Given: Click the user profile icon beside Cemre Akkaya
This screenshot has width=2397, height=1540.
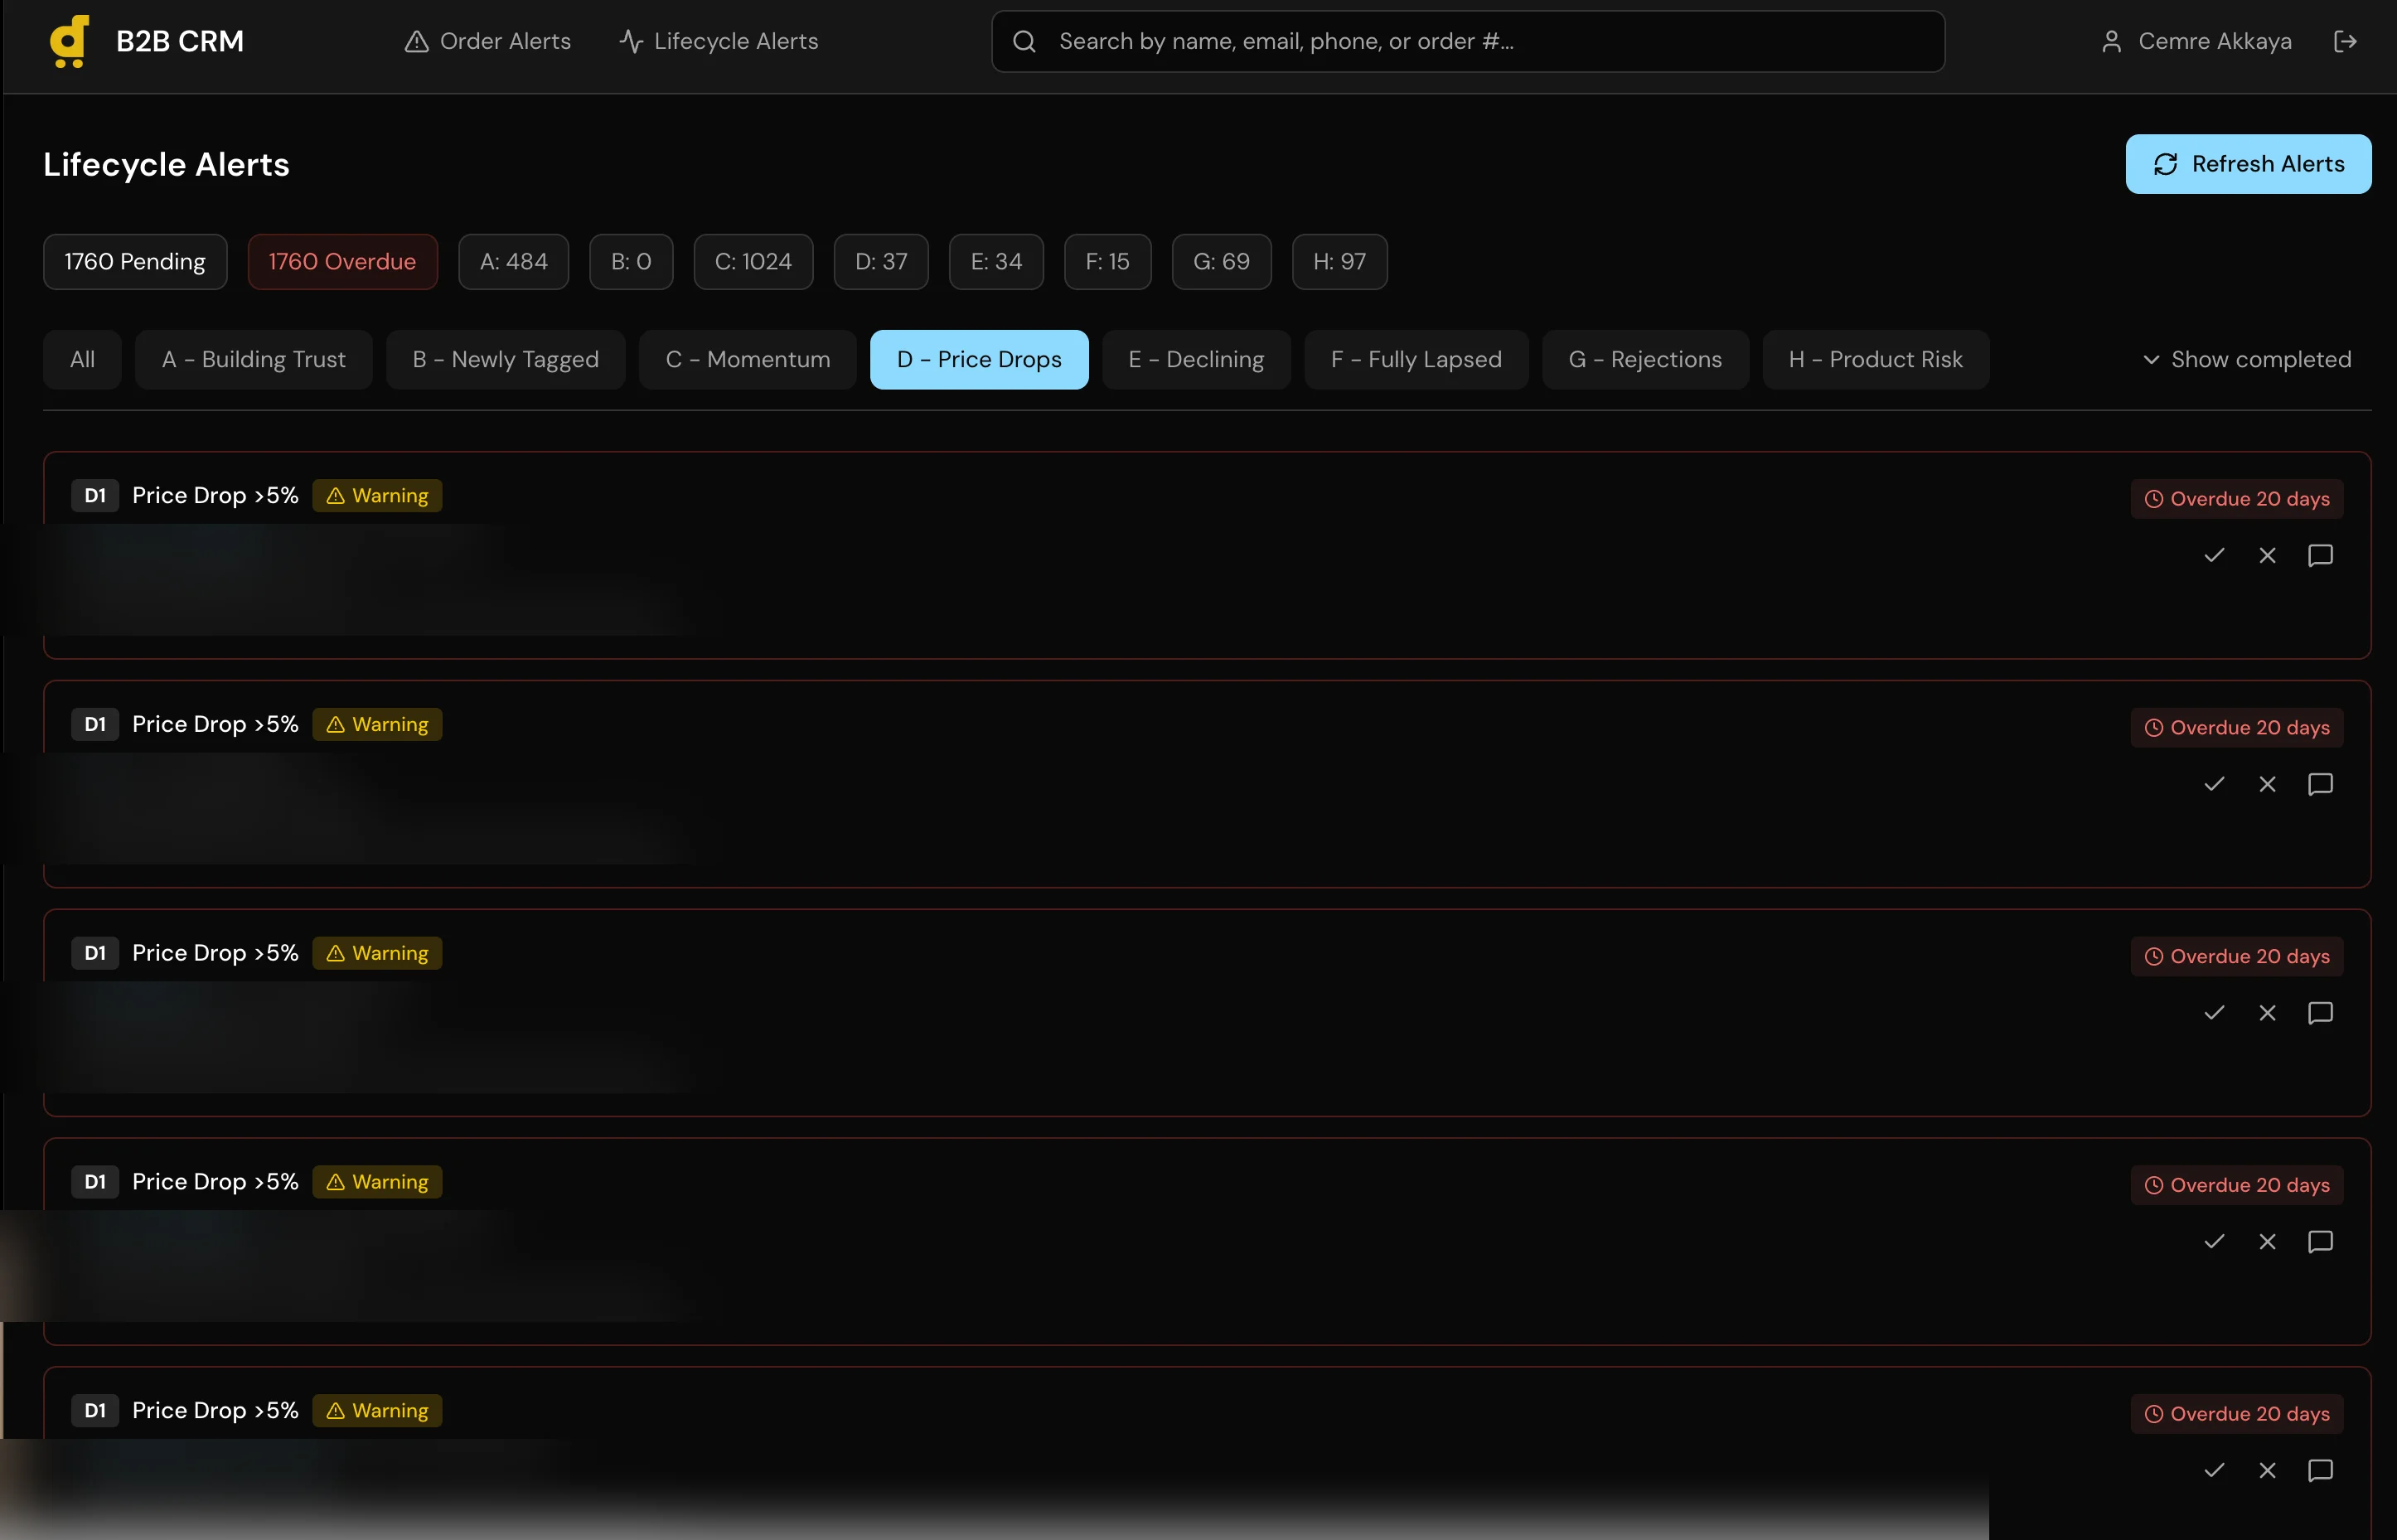Looking at the screenshot, I should pyautogui.click(x=2112, y=41).
